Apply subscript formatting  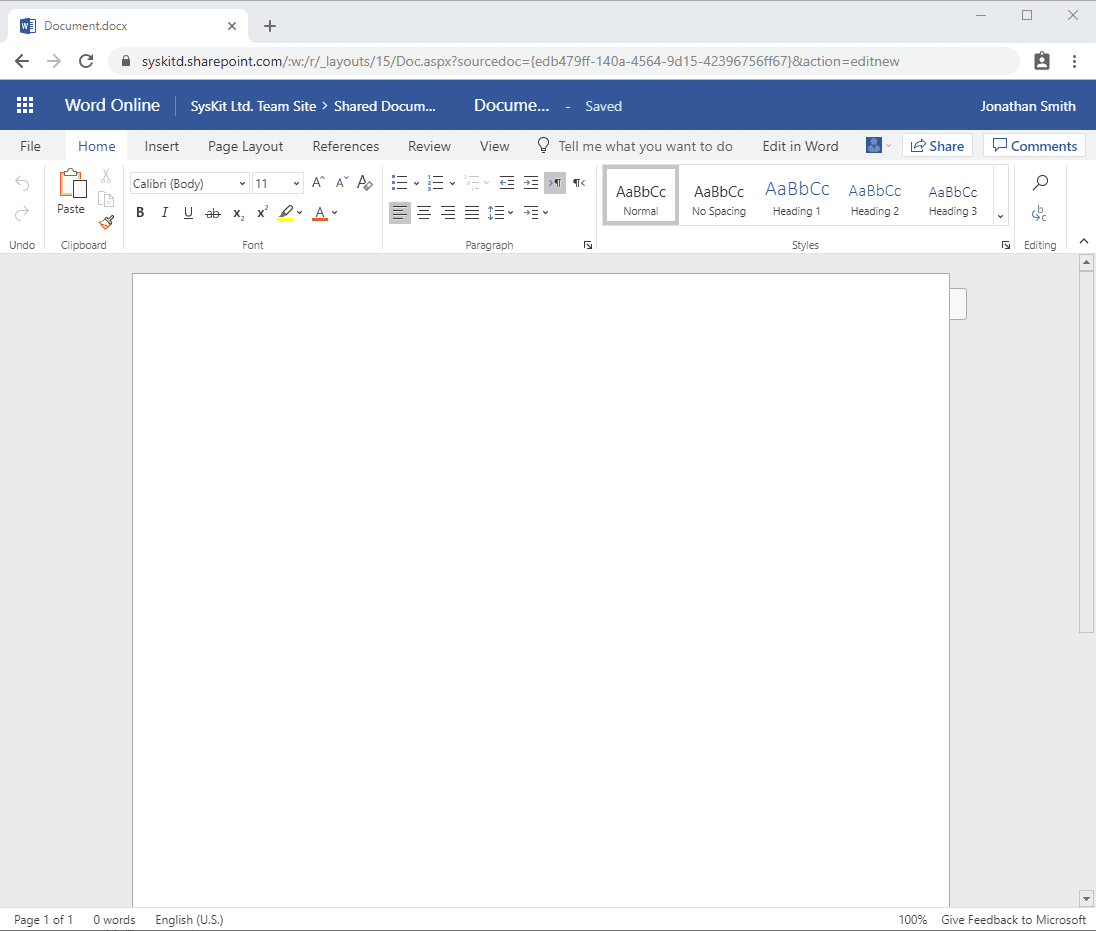pos(238,213)
